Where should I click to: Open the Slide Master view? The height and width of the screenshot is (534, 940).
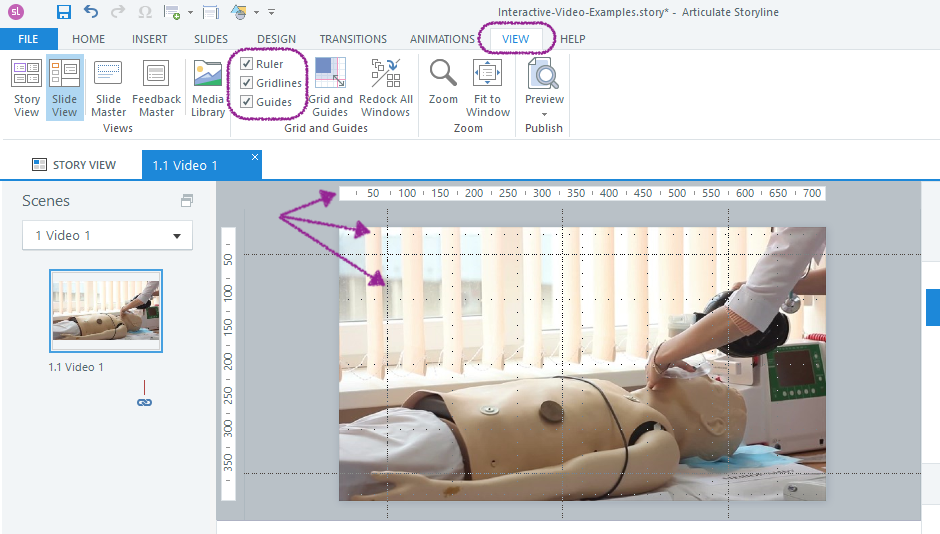(108, 87)
